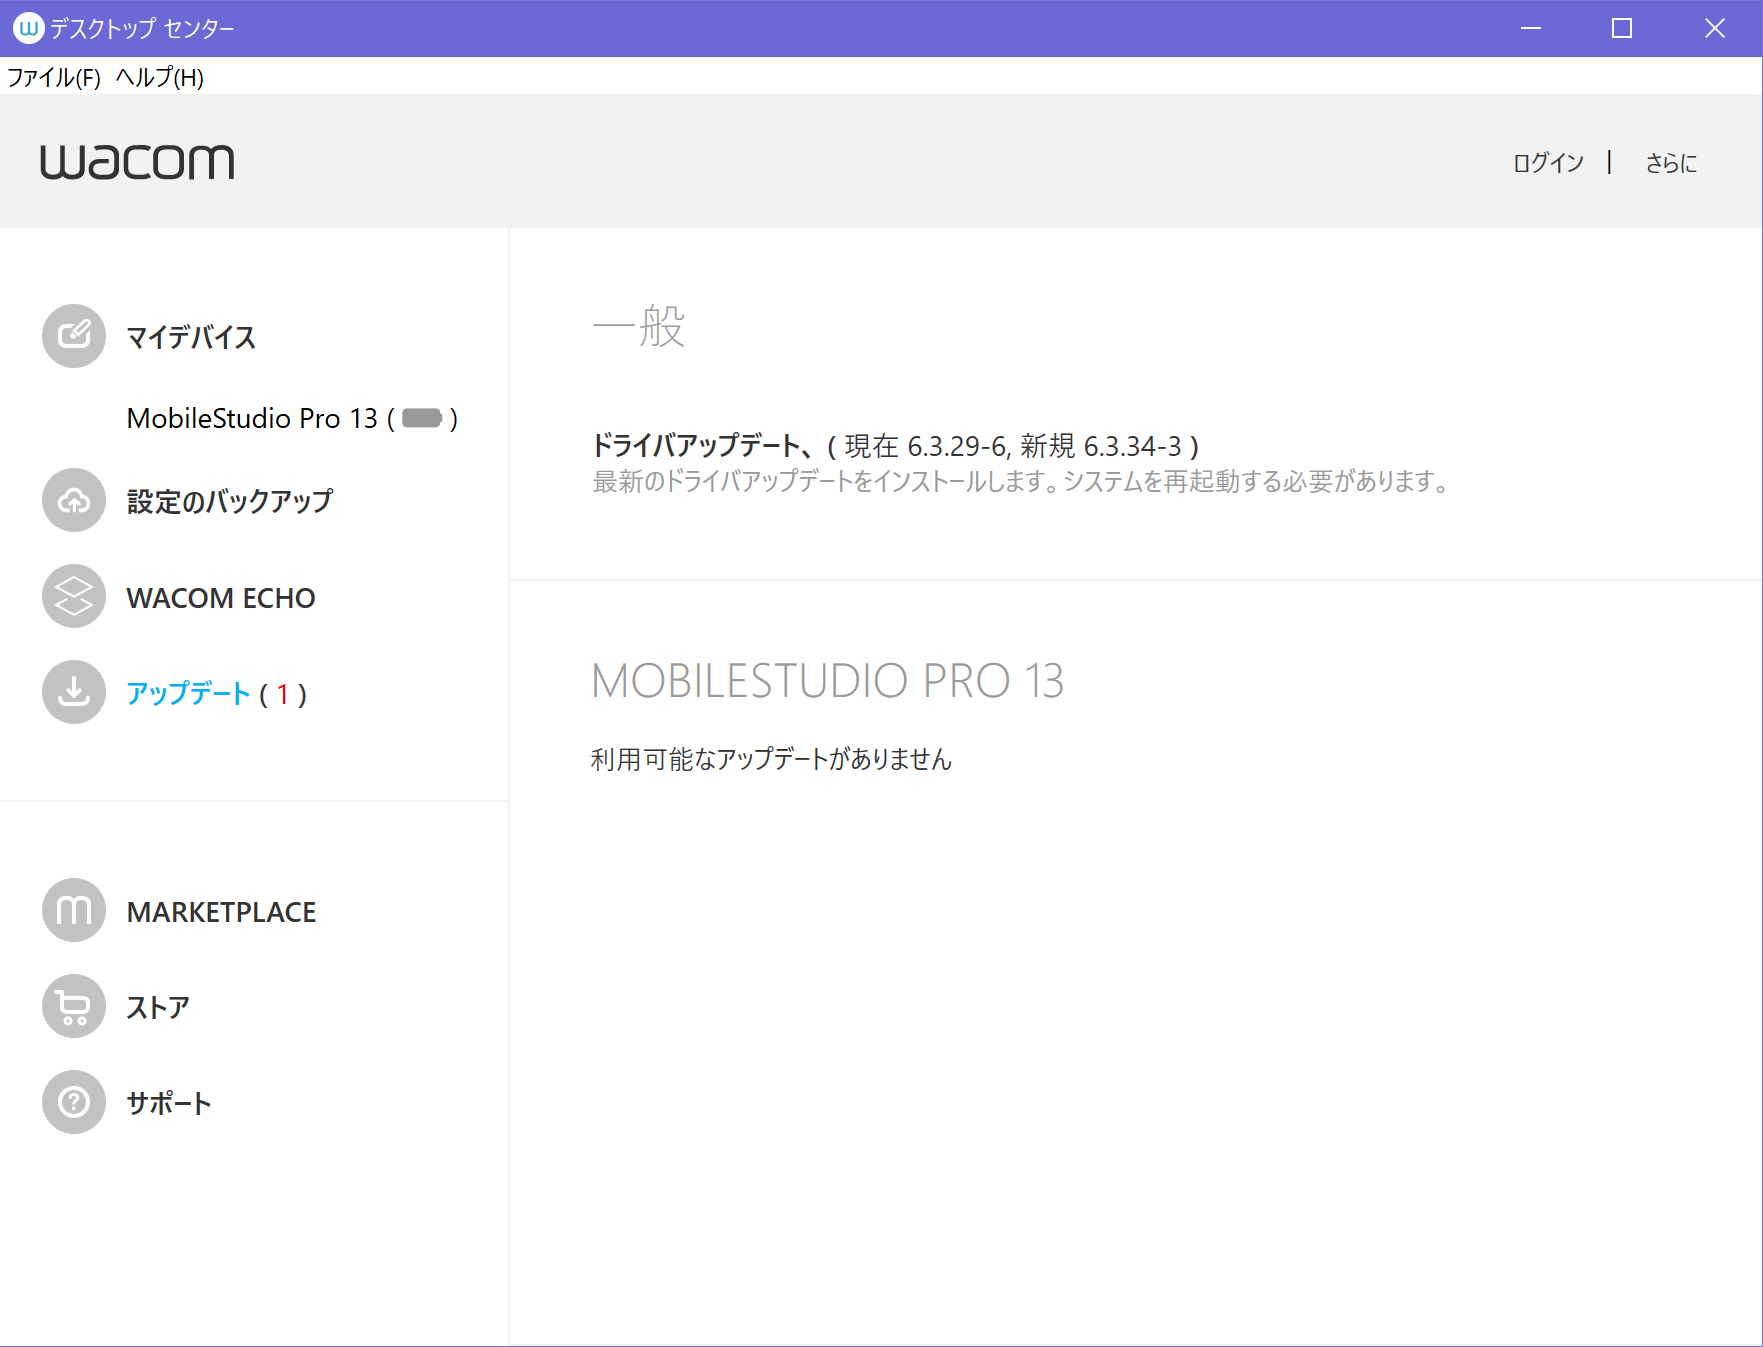1763x1347 pixels.
Task: Minimize the Desktop Center window
Action: coord(1531,28)
